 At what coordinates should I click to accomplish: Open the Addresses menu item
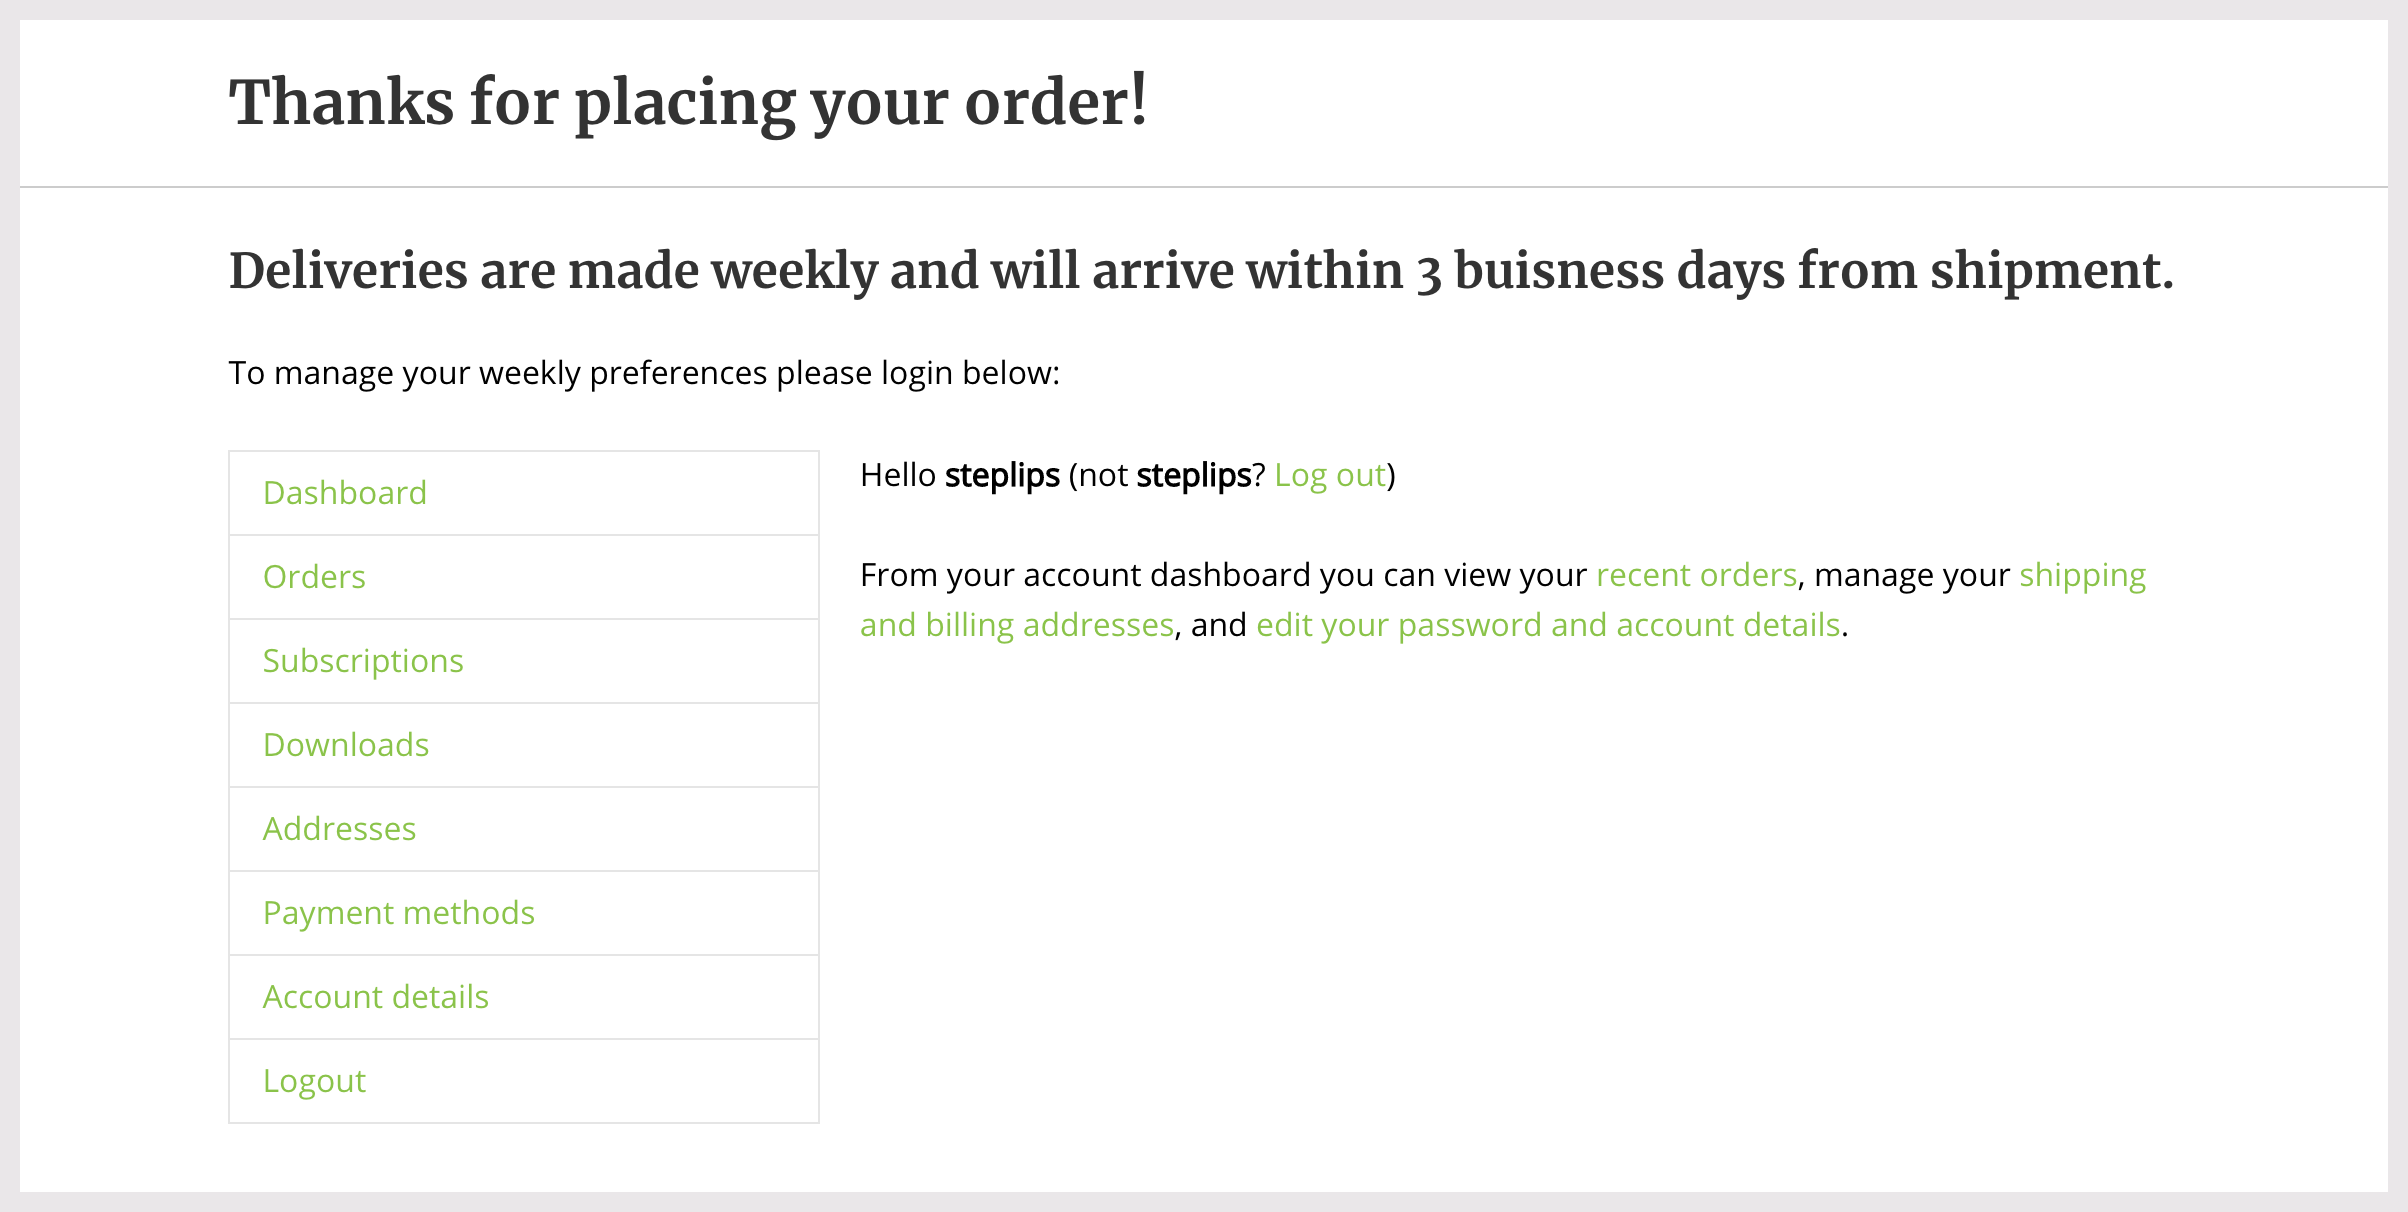(339, 829)
